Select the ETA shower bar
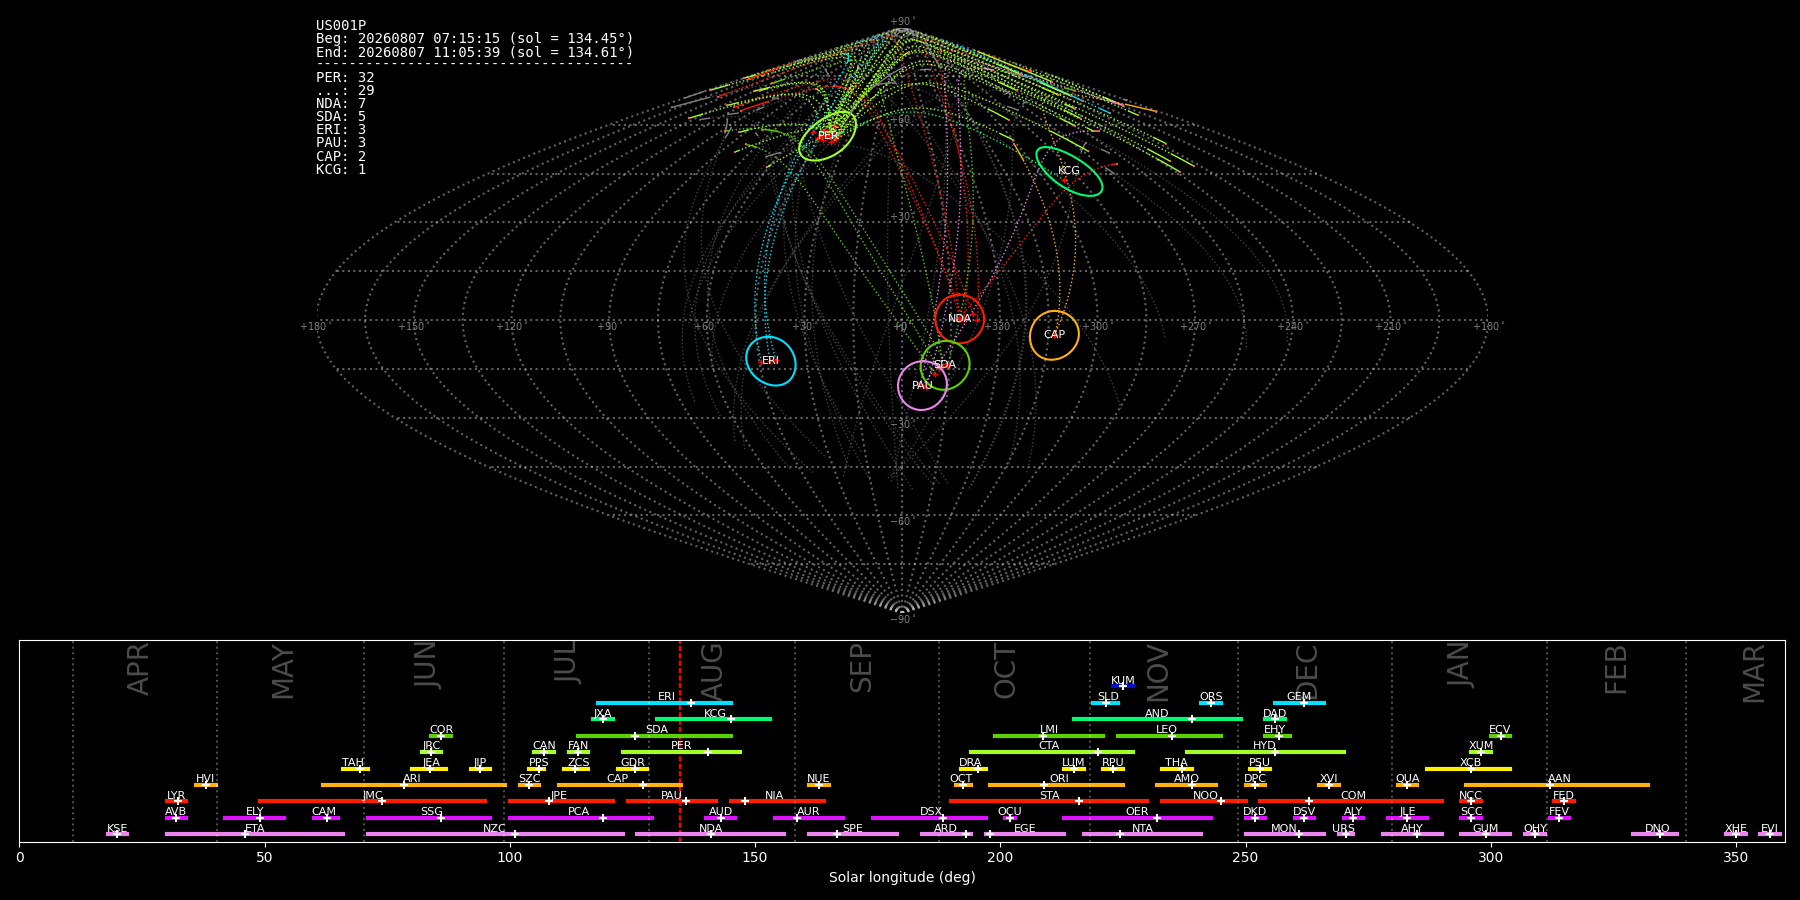 coord(255,834)
